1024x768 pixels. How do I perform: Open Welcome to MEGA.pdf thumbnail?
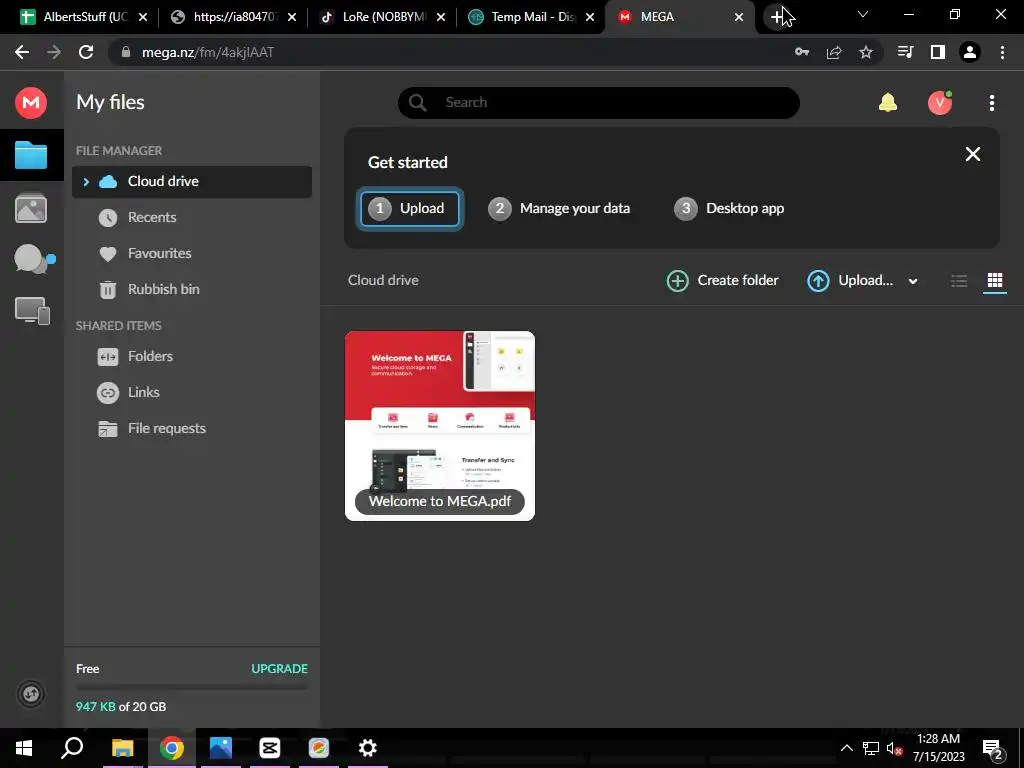click(x=440, y=426)
